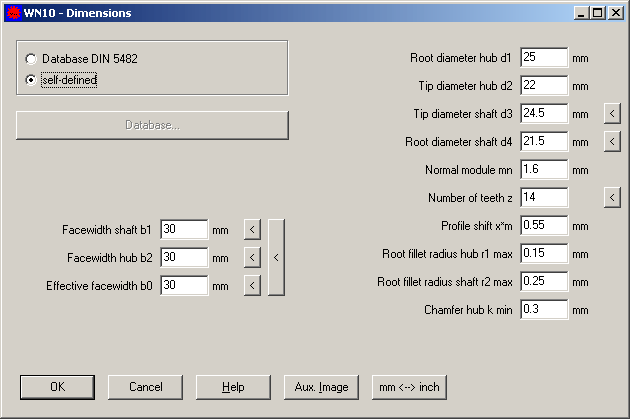Click the Chamfer hub k min field
This screenshot has width=630, height=419.
543,310
